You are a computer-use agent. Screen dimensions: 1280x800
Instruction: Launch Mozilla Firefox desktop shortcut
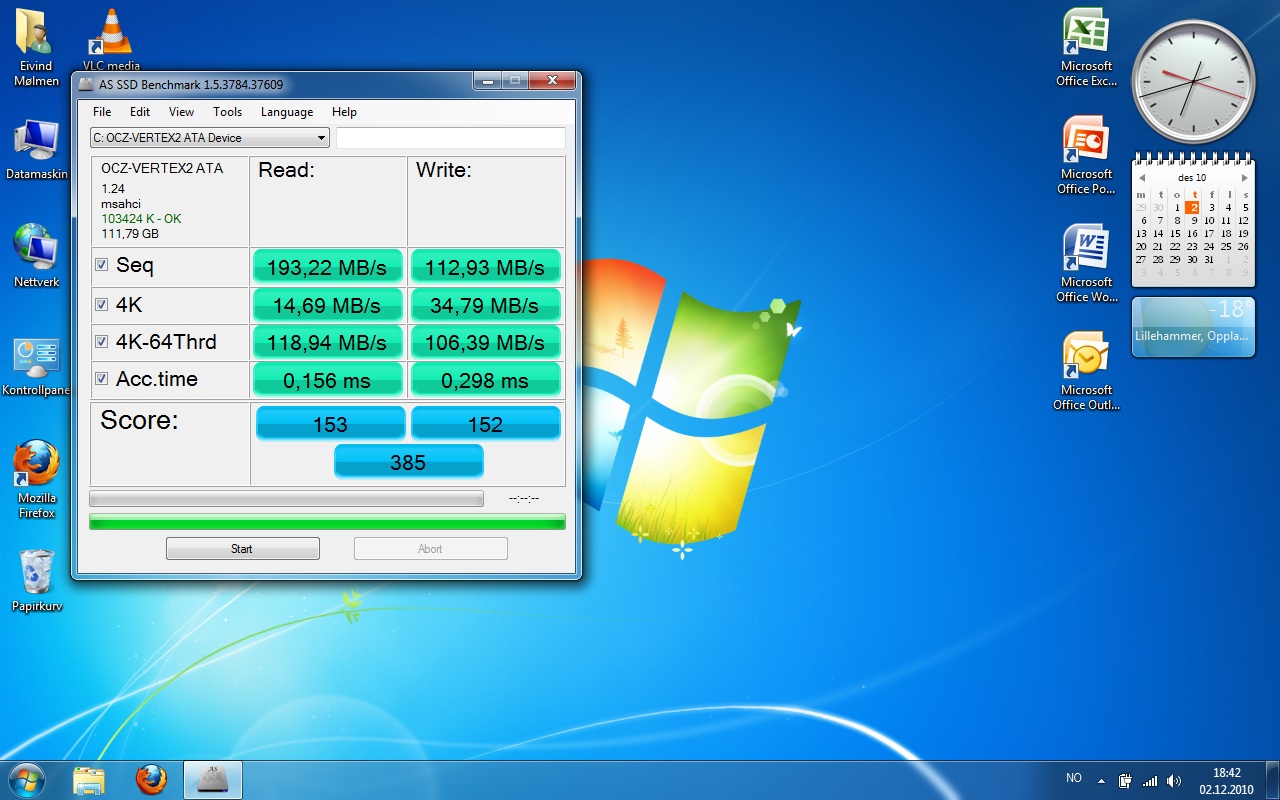[36, 480]
